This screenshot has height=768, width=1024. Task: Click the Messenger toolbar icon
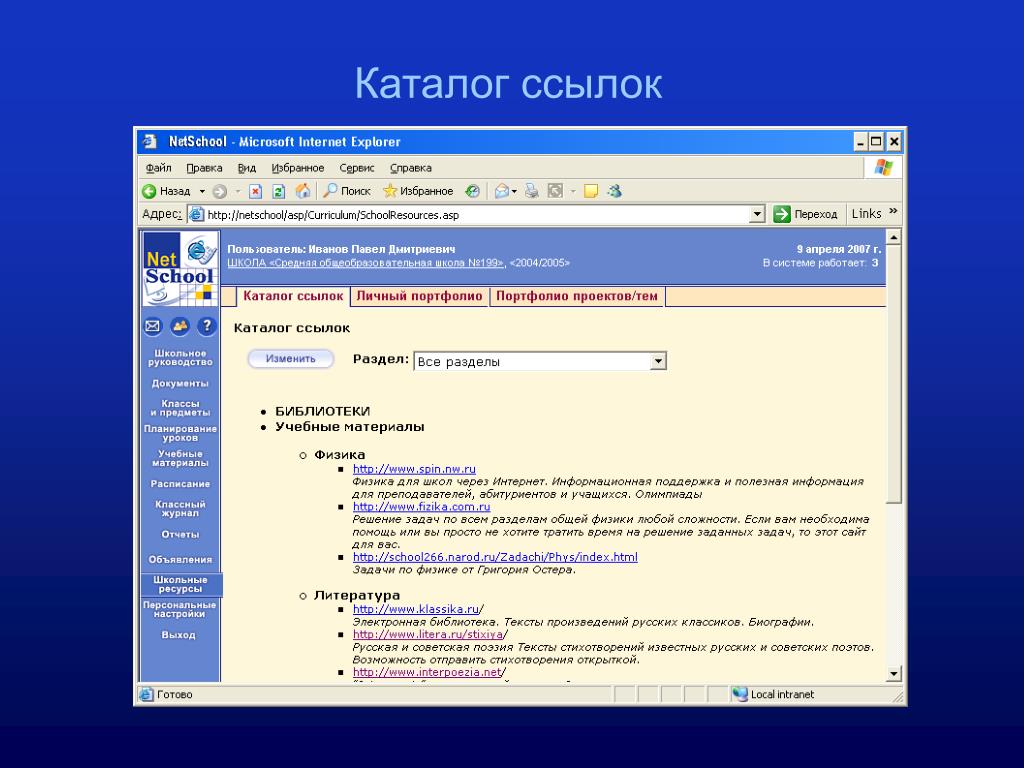614,191
